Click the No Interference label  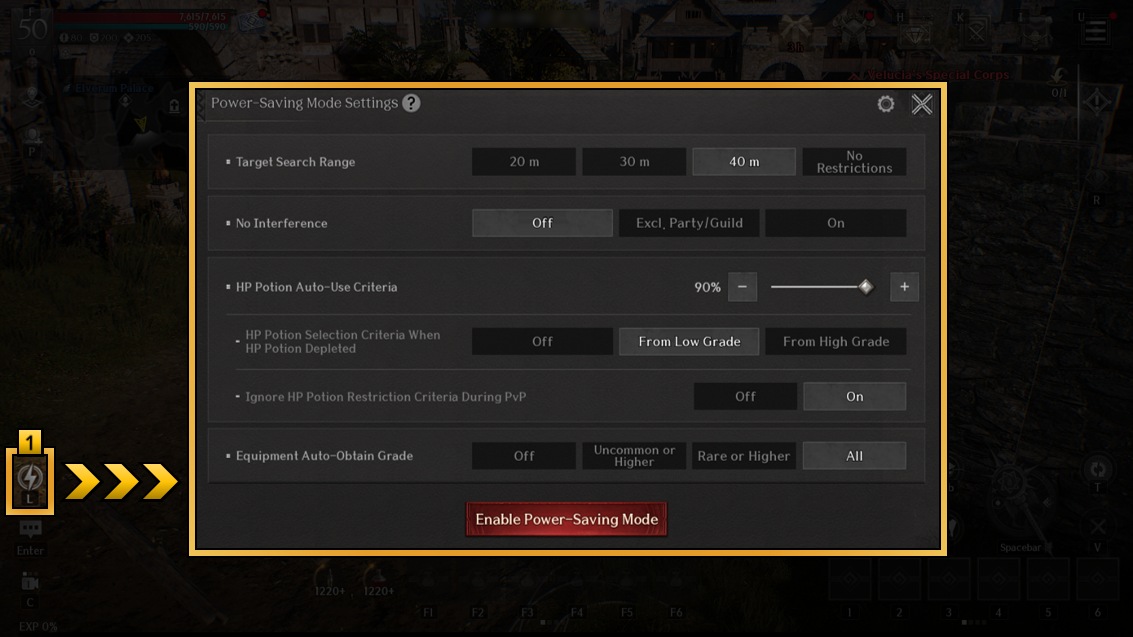coord(281,223)
